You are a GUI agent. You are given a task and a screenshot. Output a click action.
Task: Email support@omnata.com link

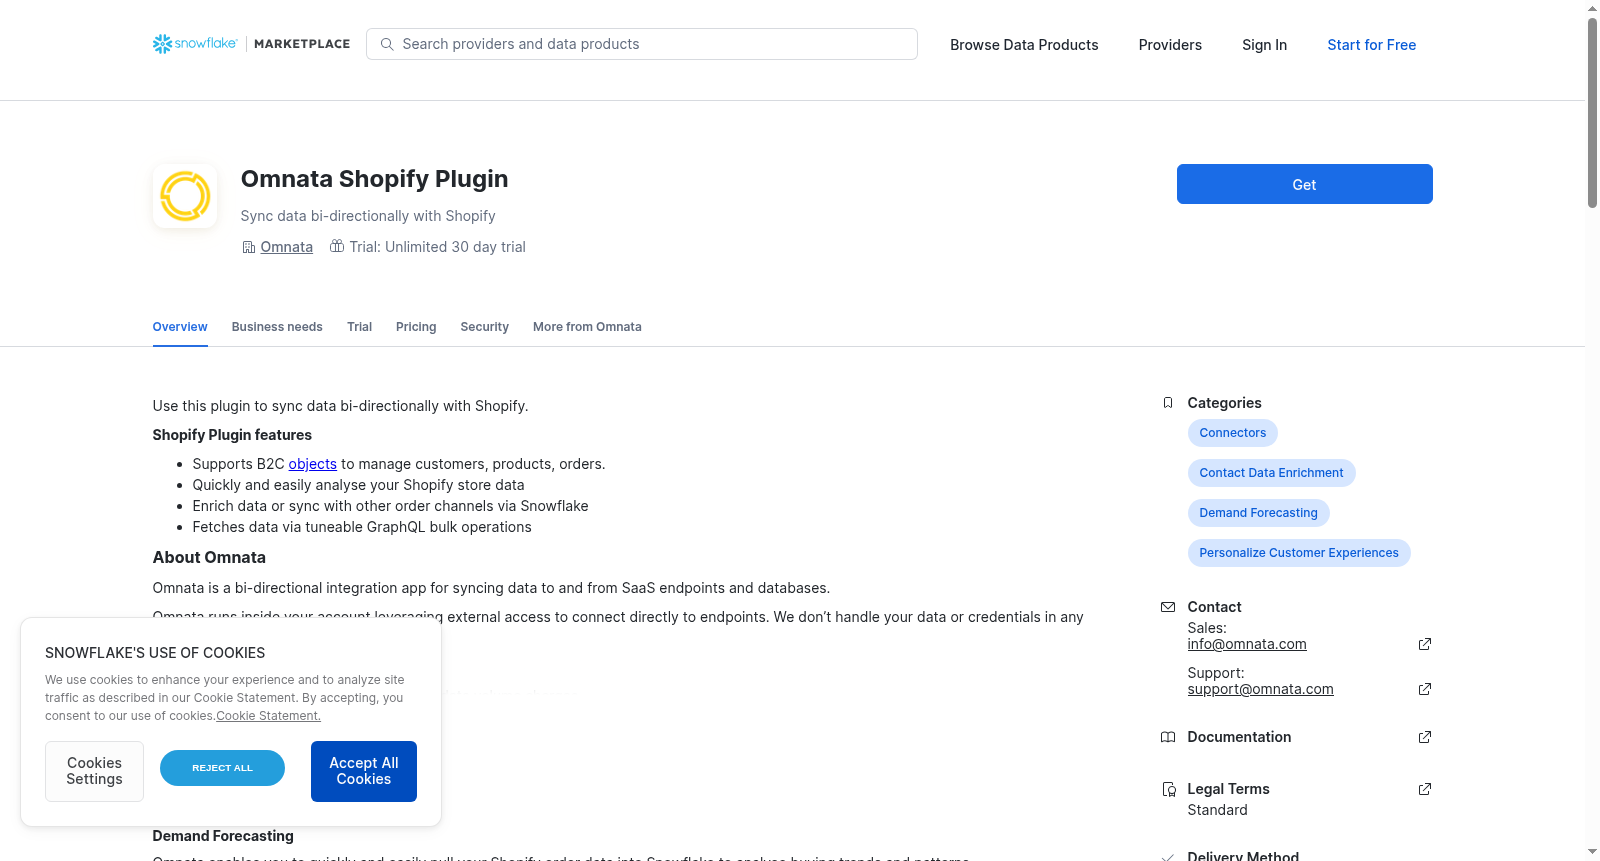click(x=1260, y=689)
